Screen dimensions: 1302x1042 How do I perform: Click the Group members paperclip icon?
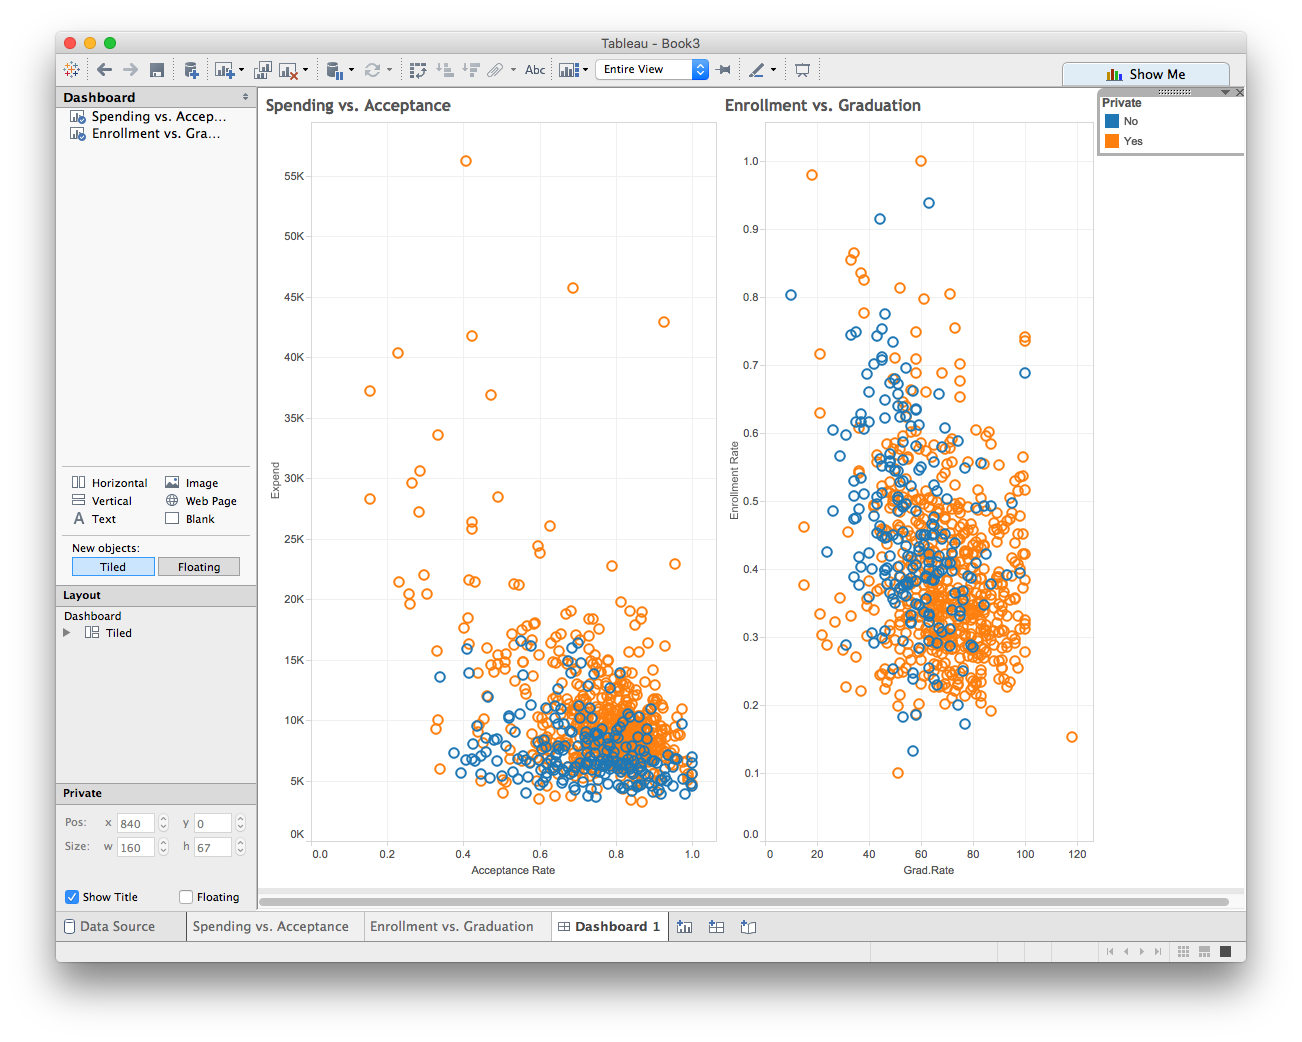pyautogui.click(x=495, y=70)
